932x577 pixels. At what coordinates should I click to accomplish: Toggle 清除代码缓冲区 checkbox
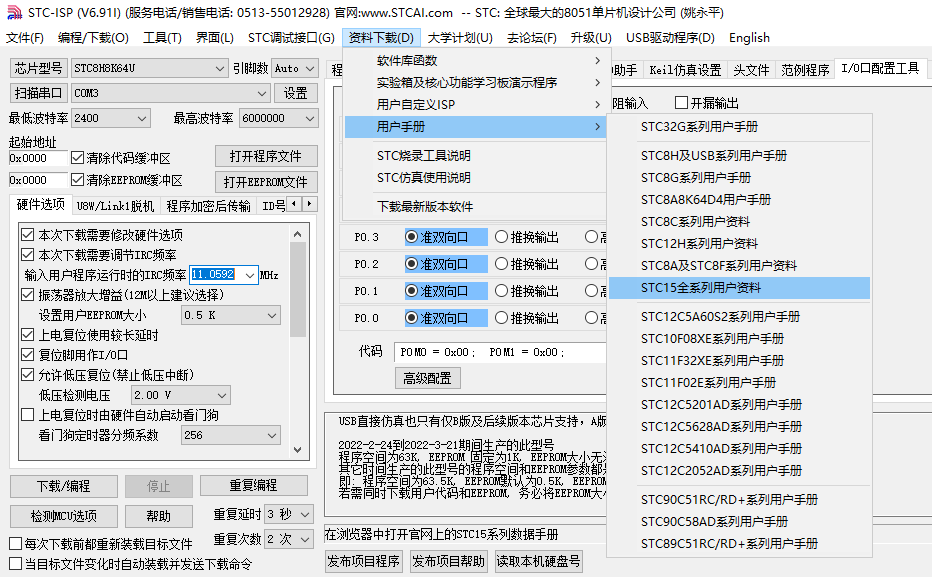coord(77,158)
